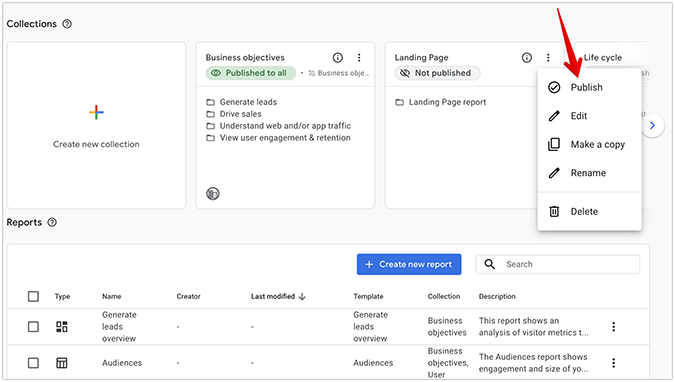Click the Business objectives template link chip

(339, 73)
